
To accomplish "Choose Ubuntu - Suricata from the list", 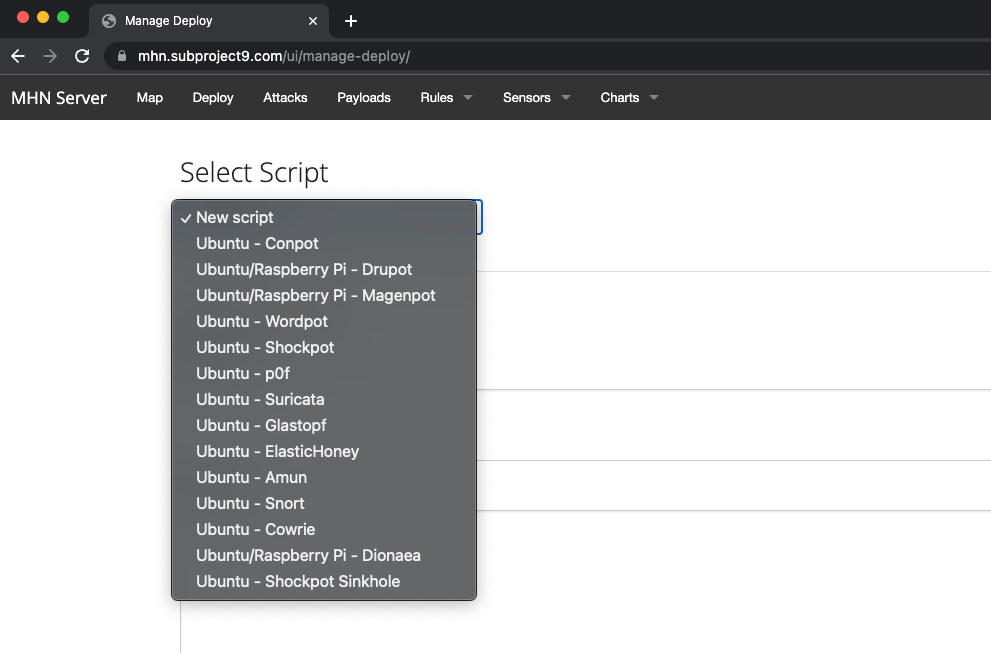I will [324, 399].
